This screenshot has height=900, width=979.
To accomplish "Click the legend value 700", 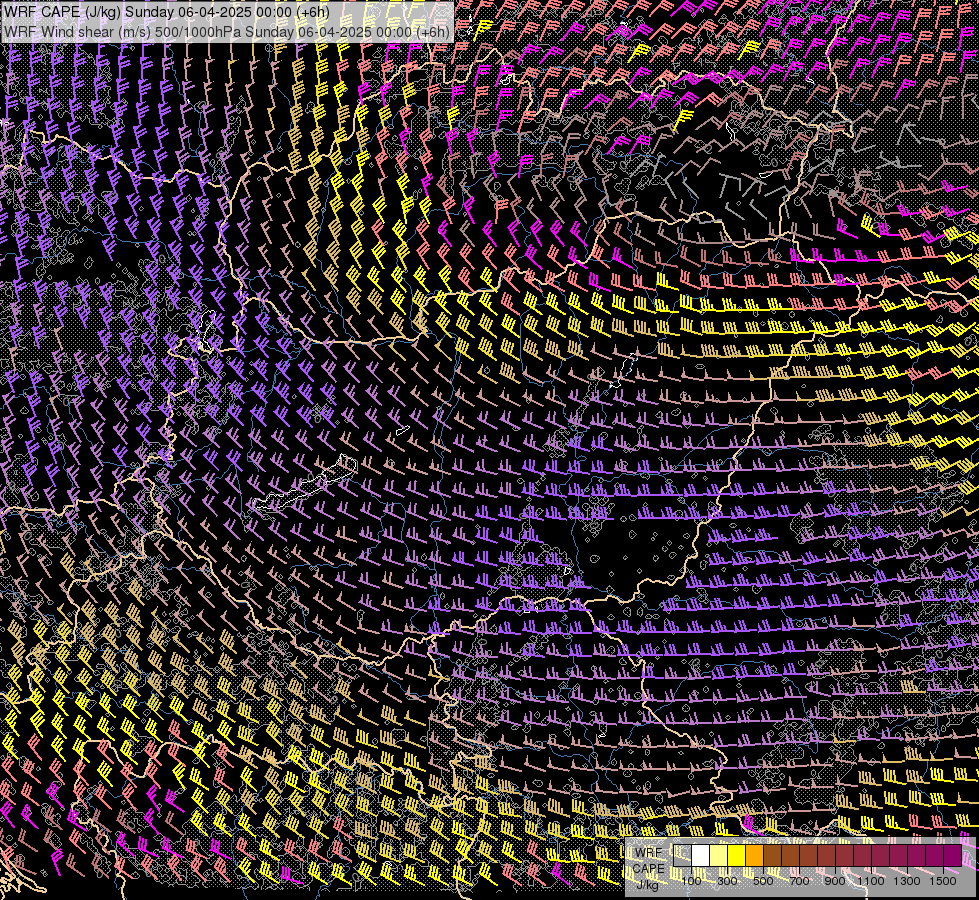I will tap(799, 881).
